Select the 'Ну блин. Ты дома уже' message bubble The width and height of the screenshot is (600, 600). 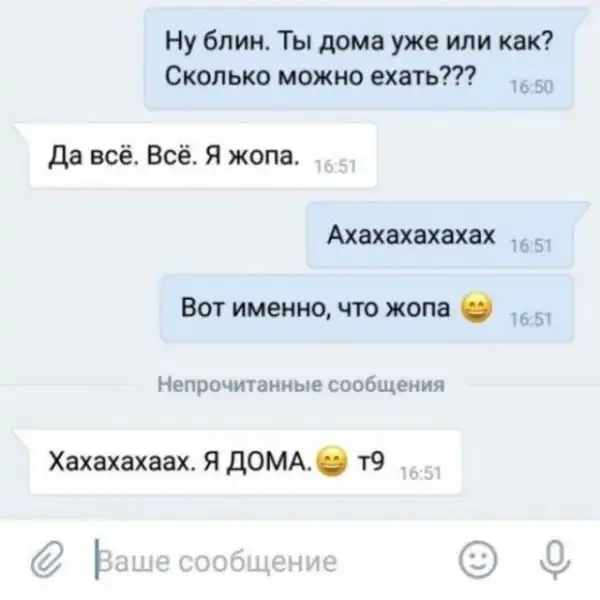[359, 59]
